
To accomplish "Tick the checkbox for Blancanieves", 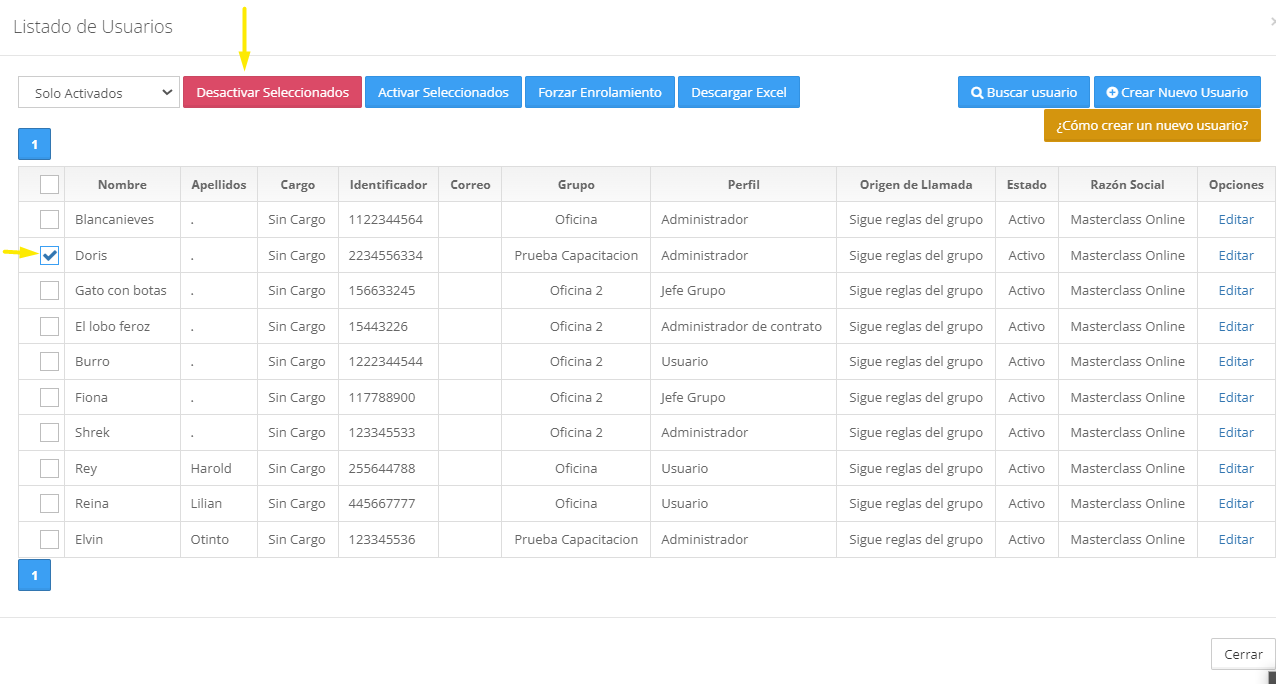I will (49, 220).
